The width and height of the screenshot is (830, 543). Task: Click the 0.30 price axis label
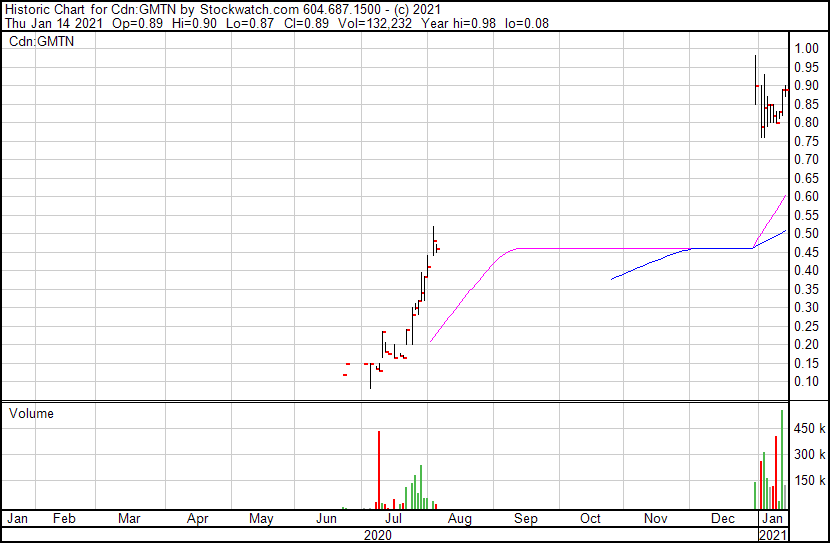coord(806,307)
